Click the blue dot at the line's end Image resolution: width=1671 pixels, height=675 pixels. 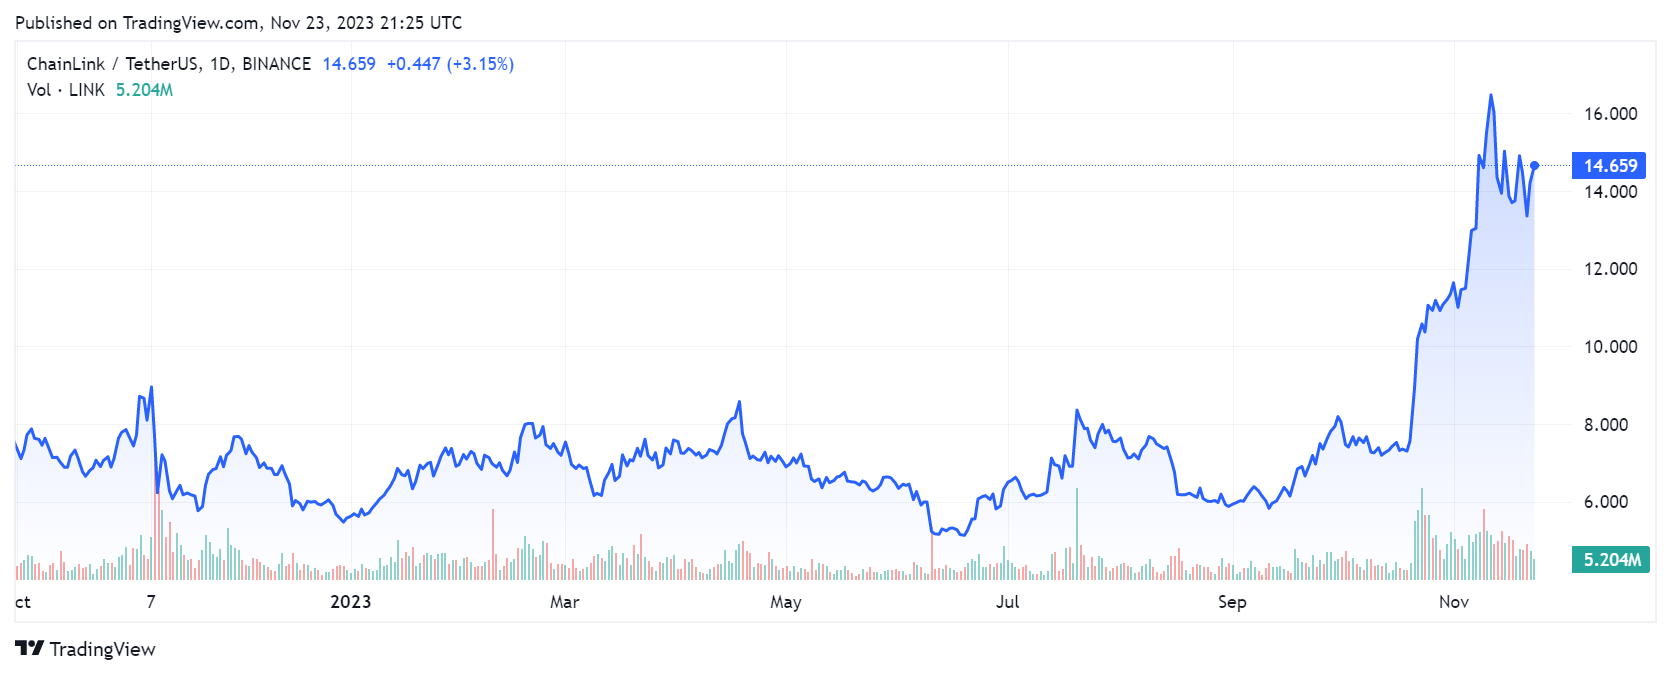point(1534,166)
